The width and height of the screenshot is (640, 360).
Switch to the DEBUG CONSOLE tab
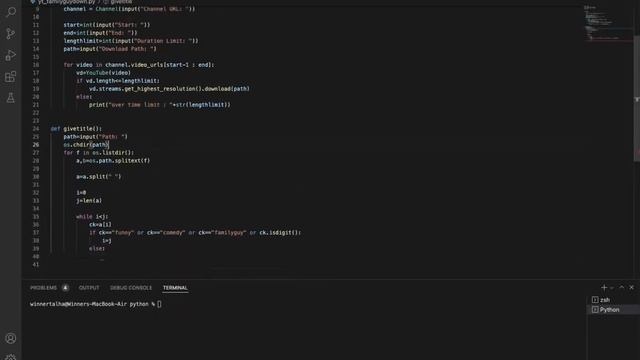pos(131,288)
